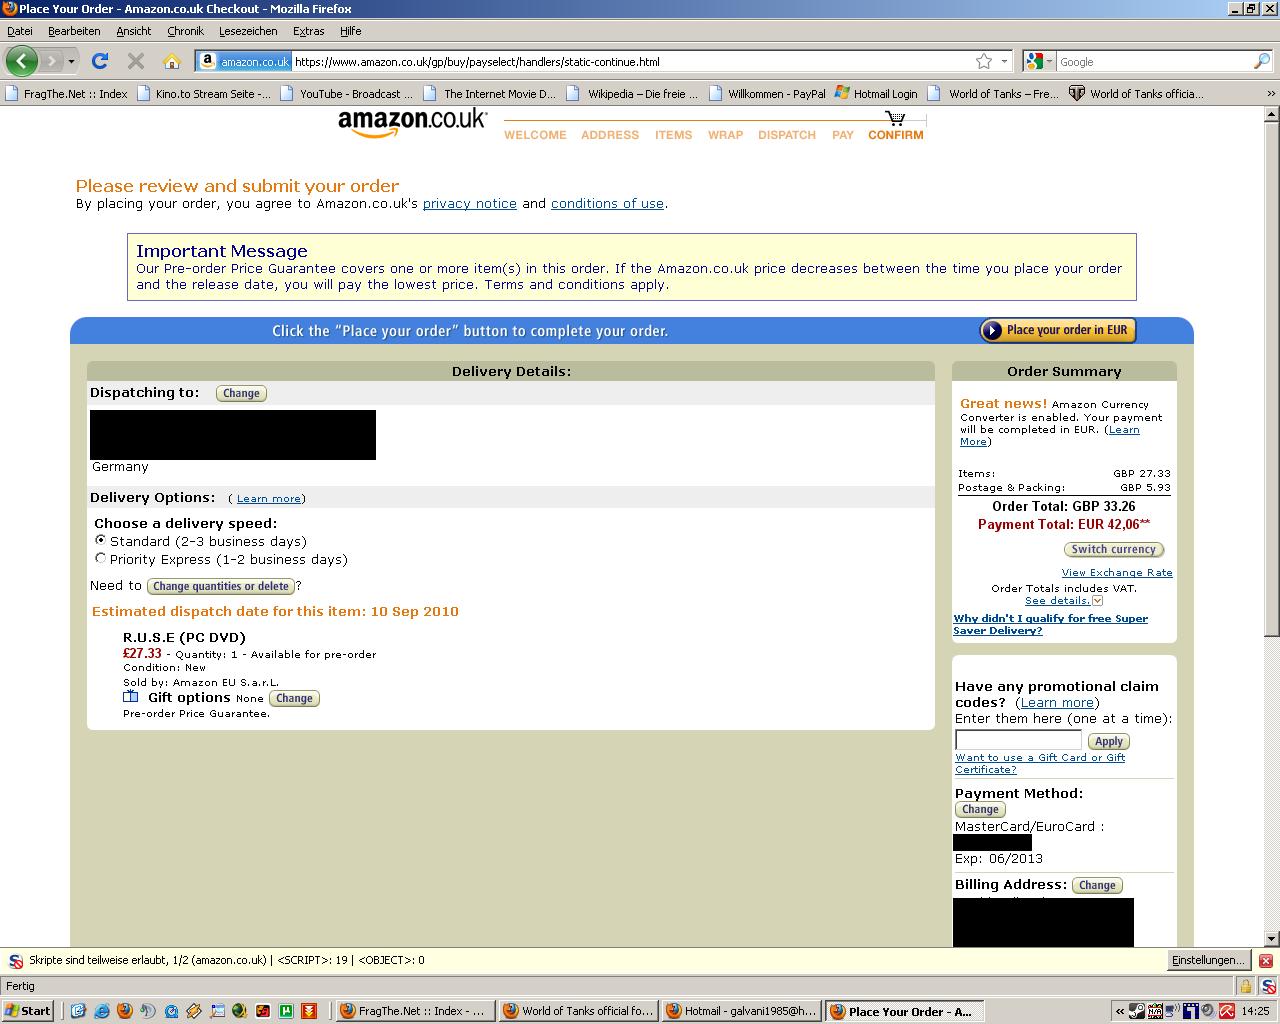Go to the Home page icon
The width and height of the screenshot is (1280, 1024).
click(172, 61)
